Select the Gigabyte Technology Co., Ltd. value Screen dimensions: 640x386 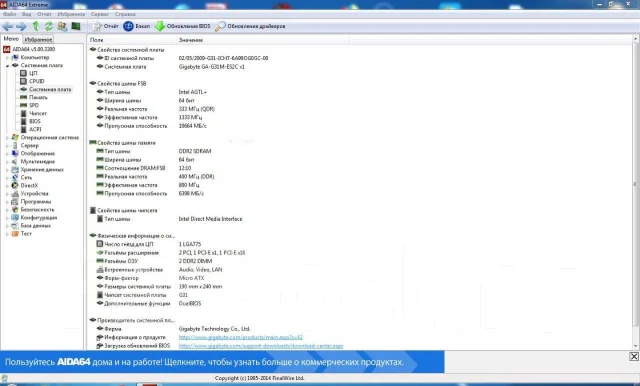214,328
